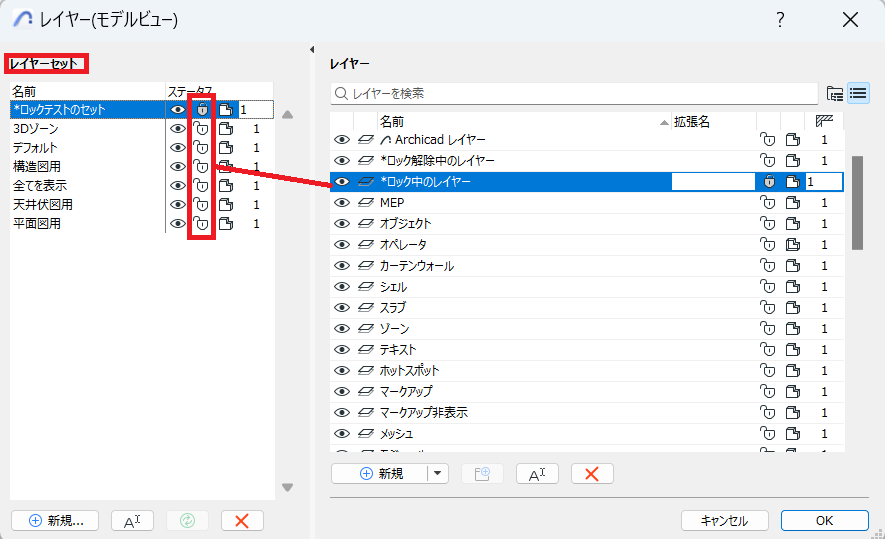Rename selected layer set with A button
Viewport: 885px width, 539px height.
(x=133, y=520)
